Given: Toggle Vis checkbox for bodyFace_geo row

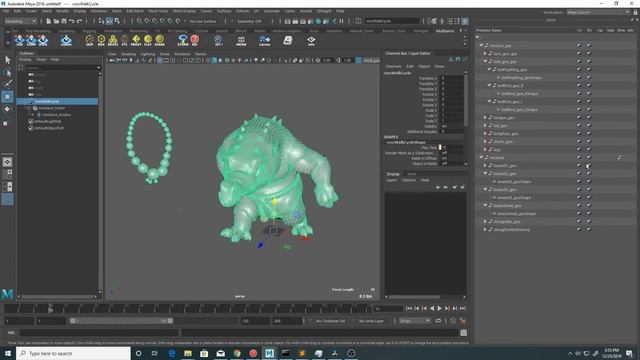Looking at the screenshot, I should point(579,133).
